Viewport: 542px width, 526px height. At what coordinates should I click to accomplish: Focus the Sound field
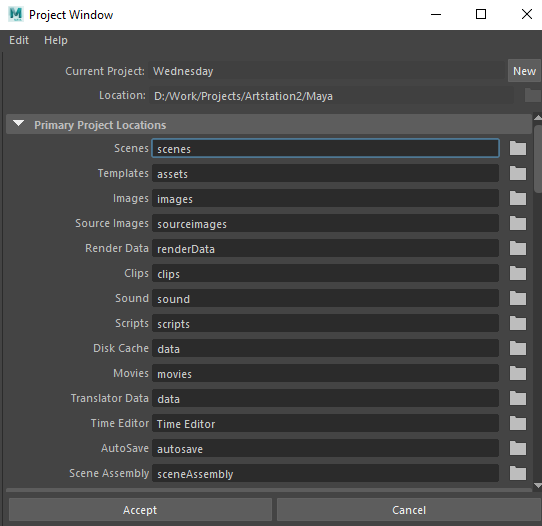pyautogui.click(x=325, y=298)
